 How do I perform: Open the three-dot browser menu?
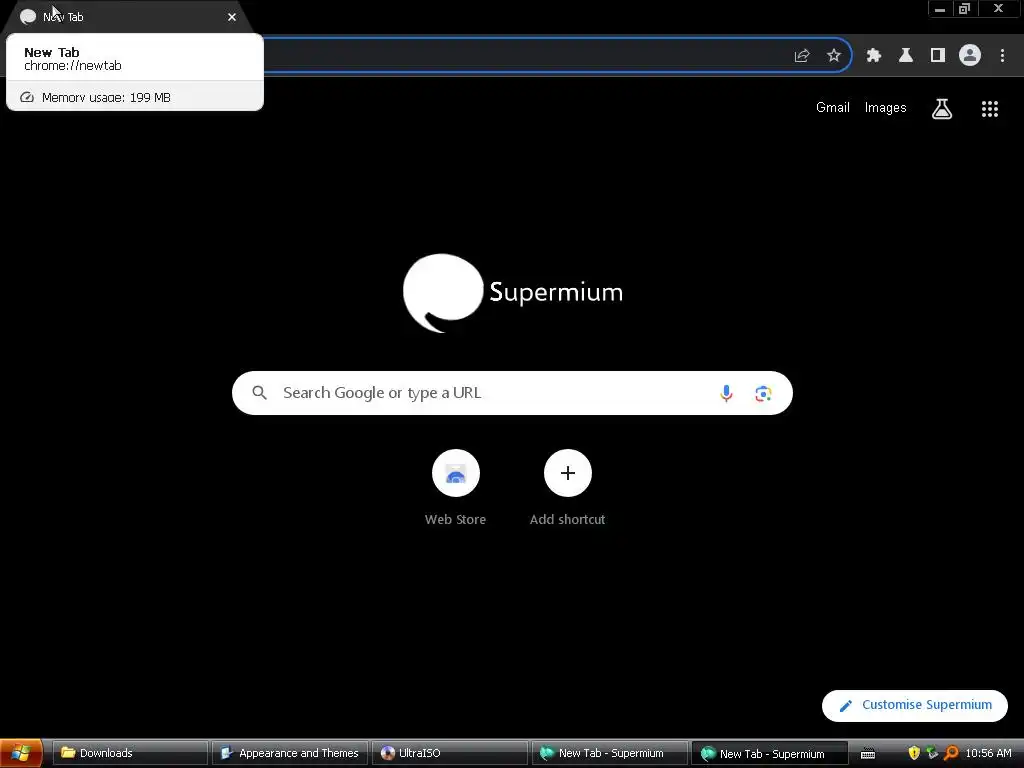pos(1002,56)
